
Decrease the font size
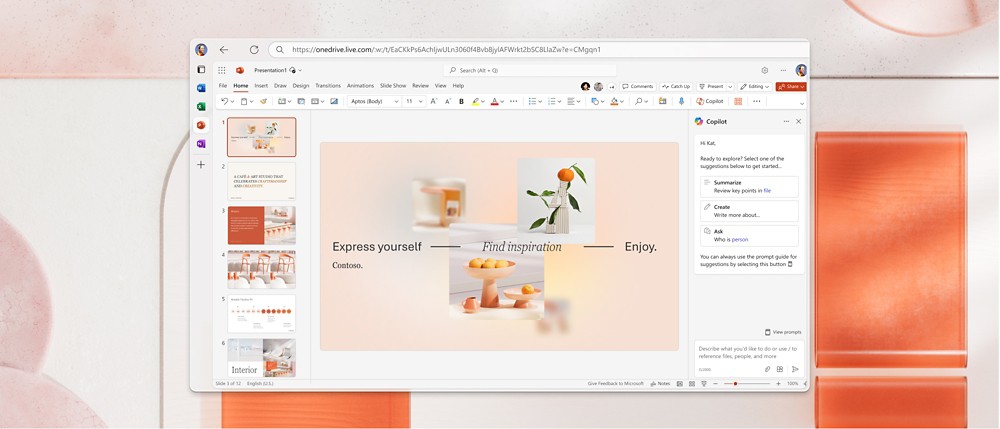tap(448, 101)
